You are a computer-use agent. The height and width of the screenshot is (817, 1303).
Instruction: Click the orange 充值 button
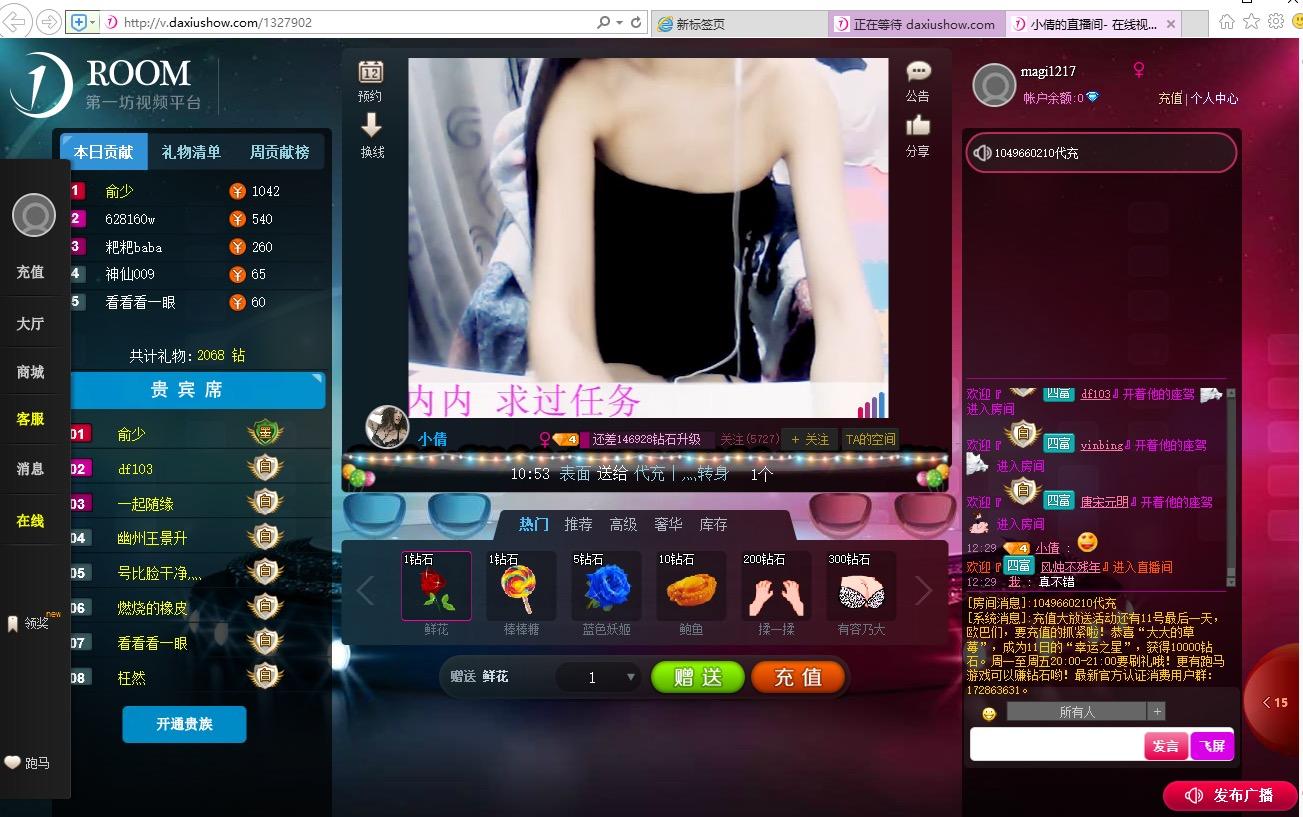[798, 677]
